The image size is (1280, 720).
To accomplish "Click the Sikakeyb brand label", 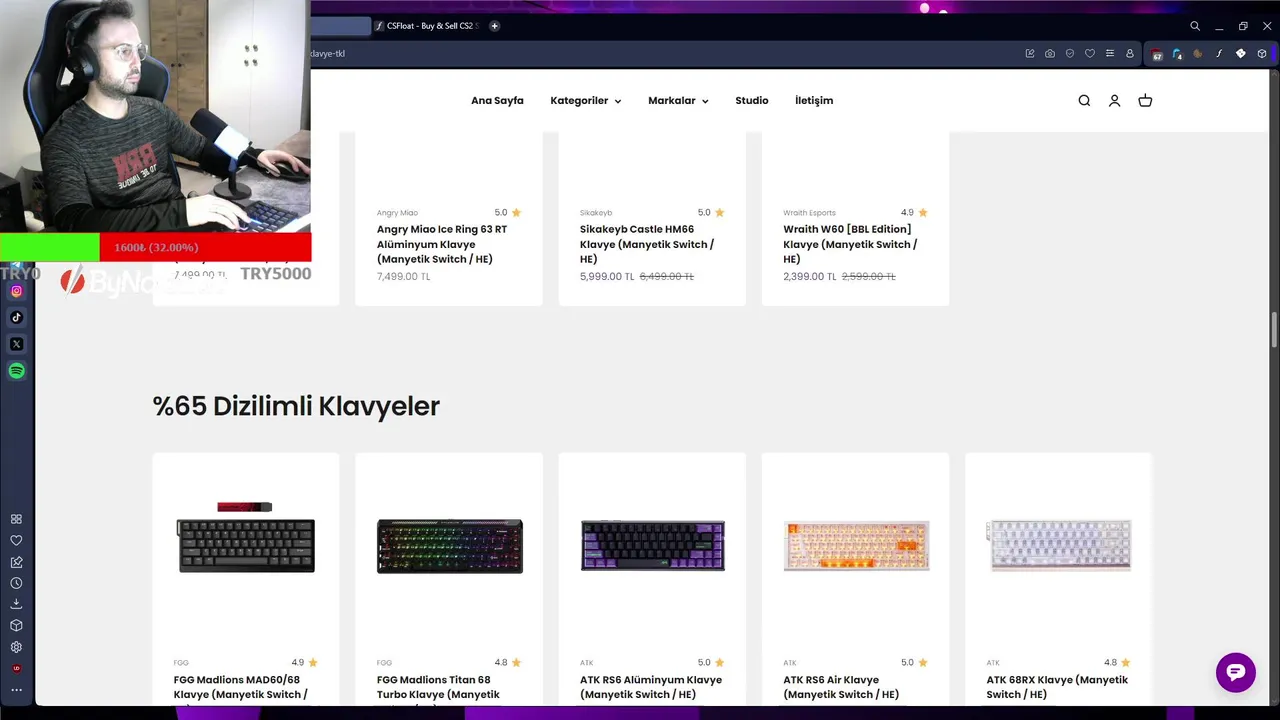I will point(596,213).
